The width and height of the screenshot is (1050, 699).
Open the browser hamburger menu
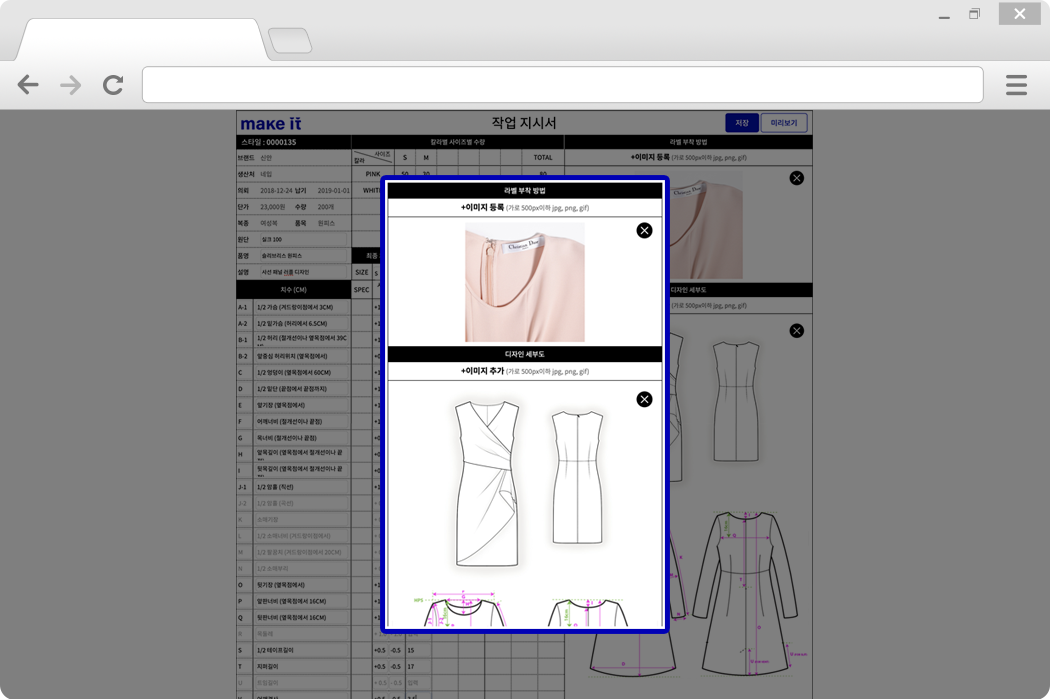point(1016,85)
